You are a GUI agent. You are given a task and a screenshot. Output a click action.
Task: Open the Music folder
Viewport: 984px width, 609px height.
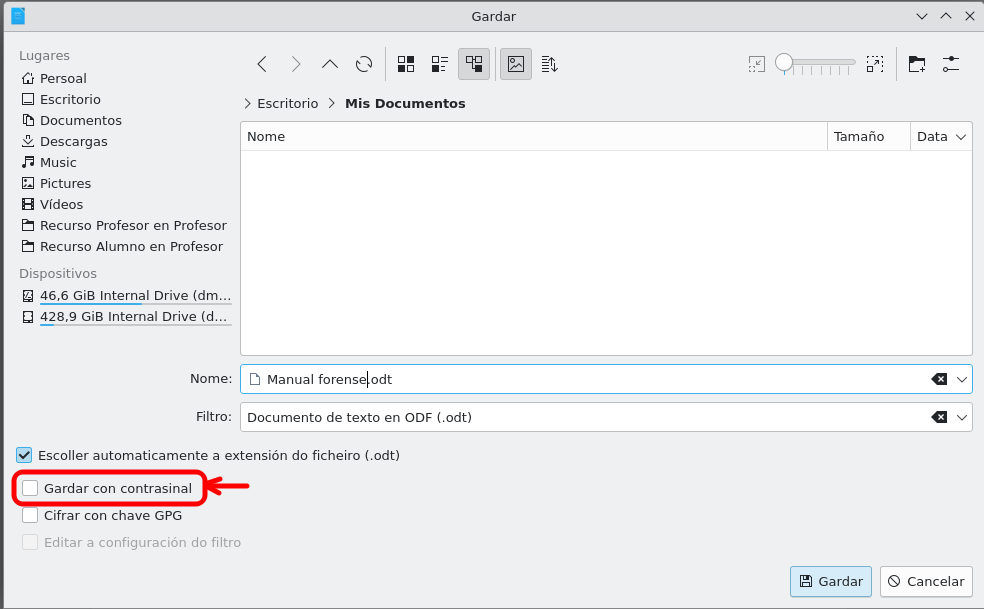pyautogui.click(x=49, y=163)
